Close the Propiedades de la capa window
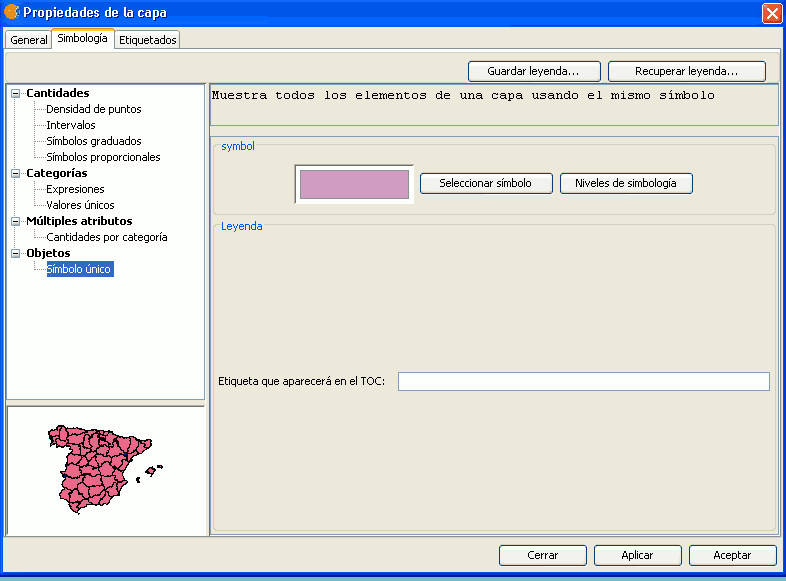The height and width of the screenshot is (581, 786). pos(772,13)
